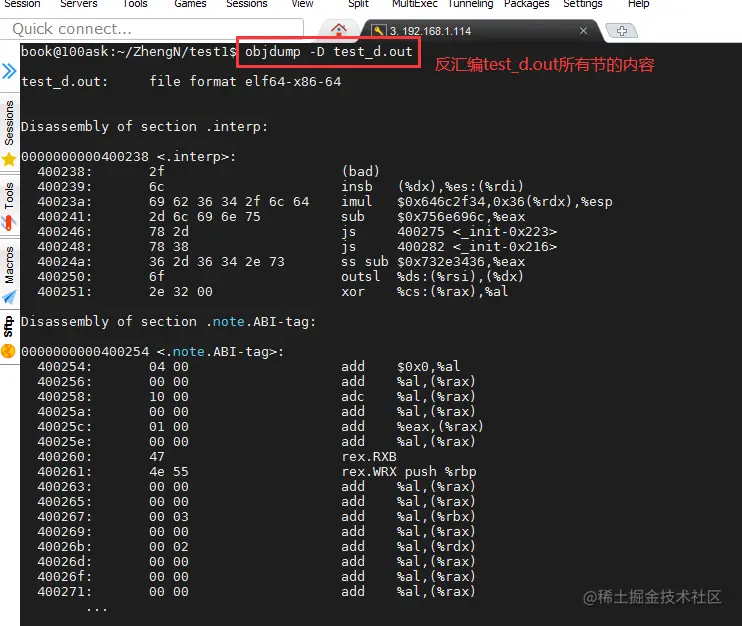Click the 'objdump -D test_d.out' command text

[328, 51]
